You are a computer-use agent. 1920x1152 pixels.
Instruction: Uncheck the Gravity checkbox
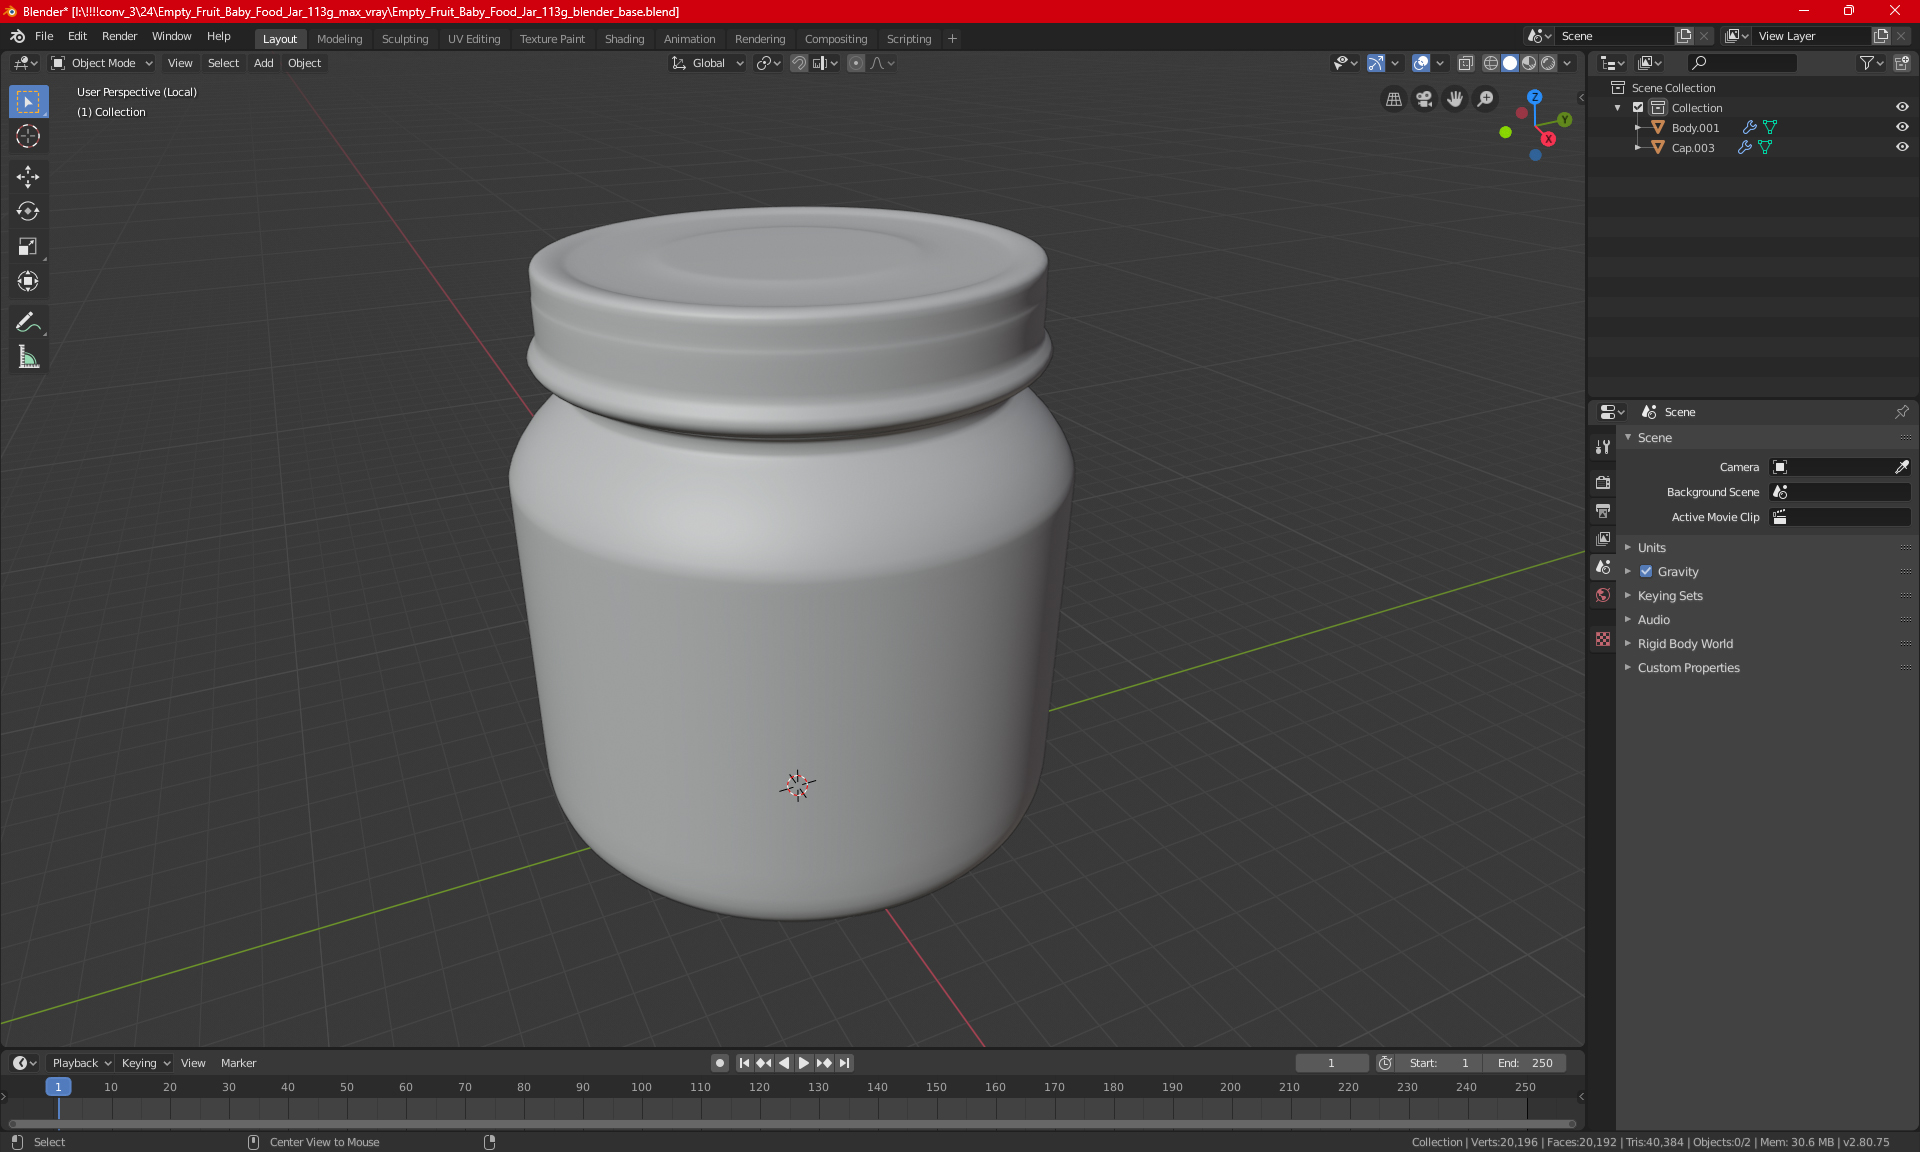click(x=1646, y=572)
